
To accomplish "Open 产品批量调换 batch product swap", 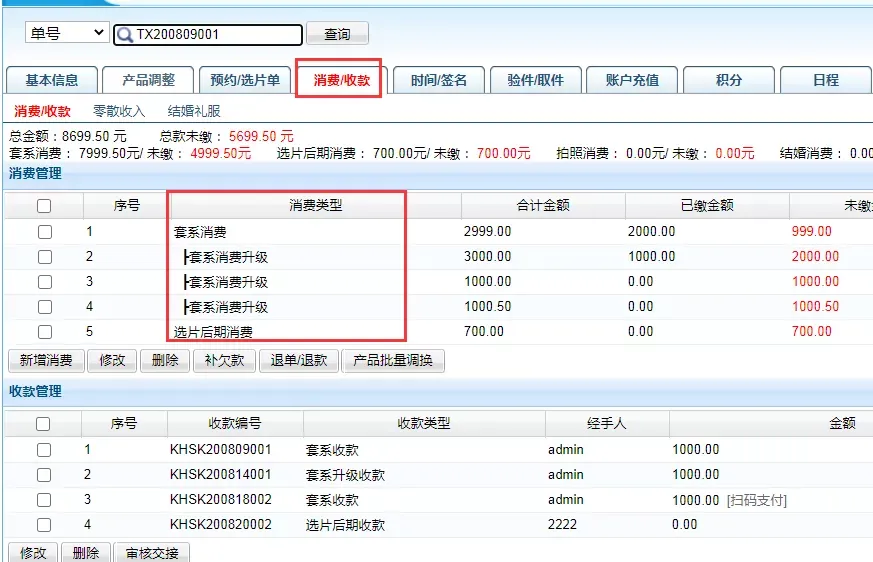I will click(393, 360).
